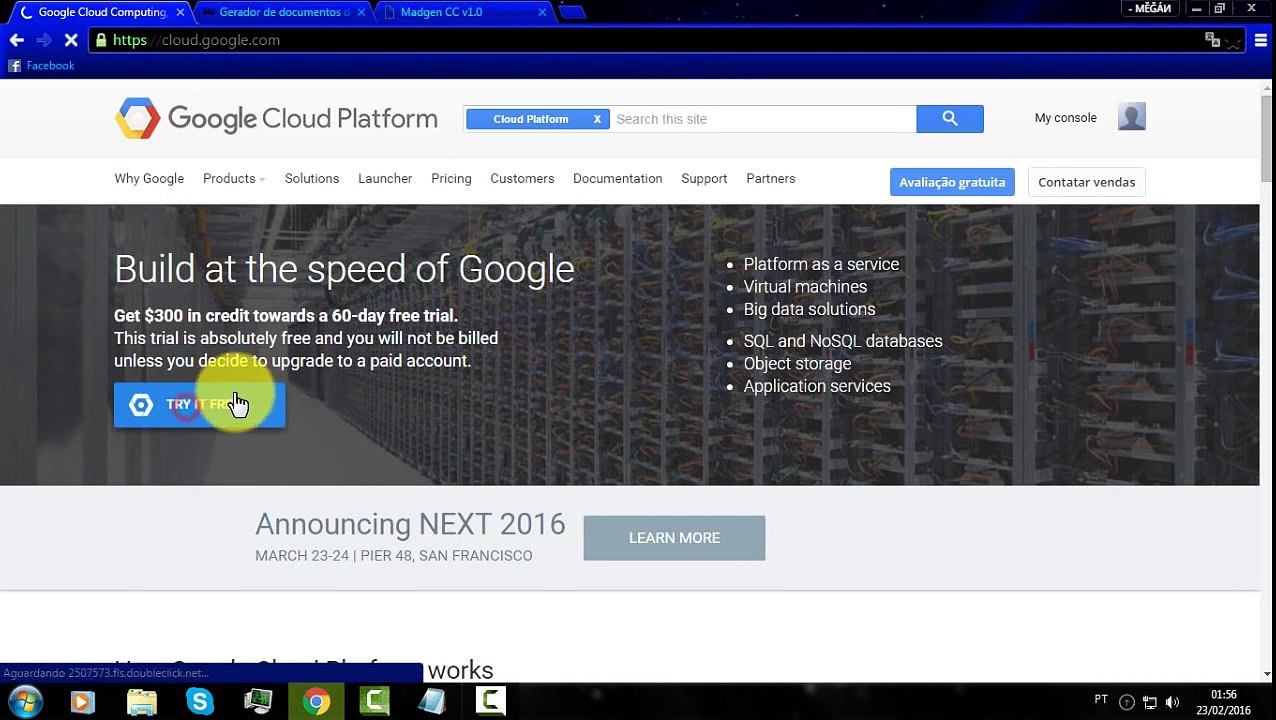Viewport: 1276px width, 720px height.
Task: Click the Virtual machines bullet text
Action: click(x=805, y=287)
